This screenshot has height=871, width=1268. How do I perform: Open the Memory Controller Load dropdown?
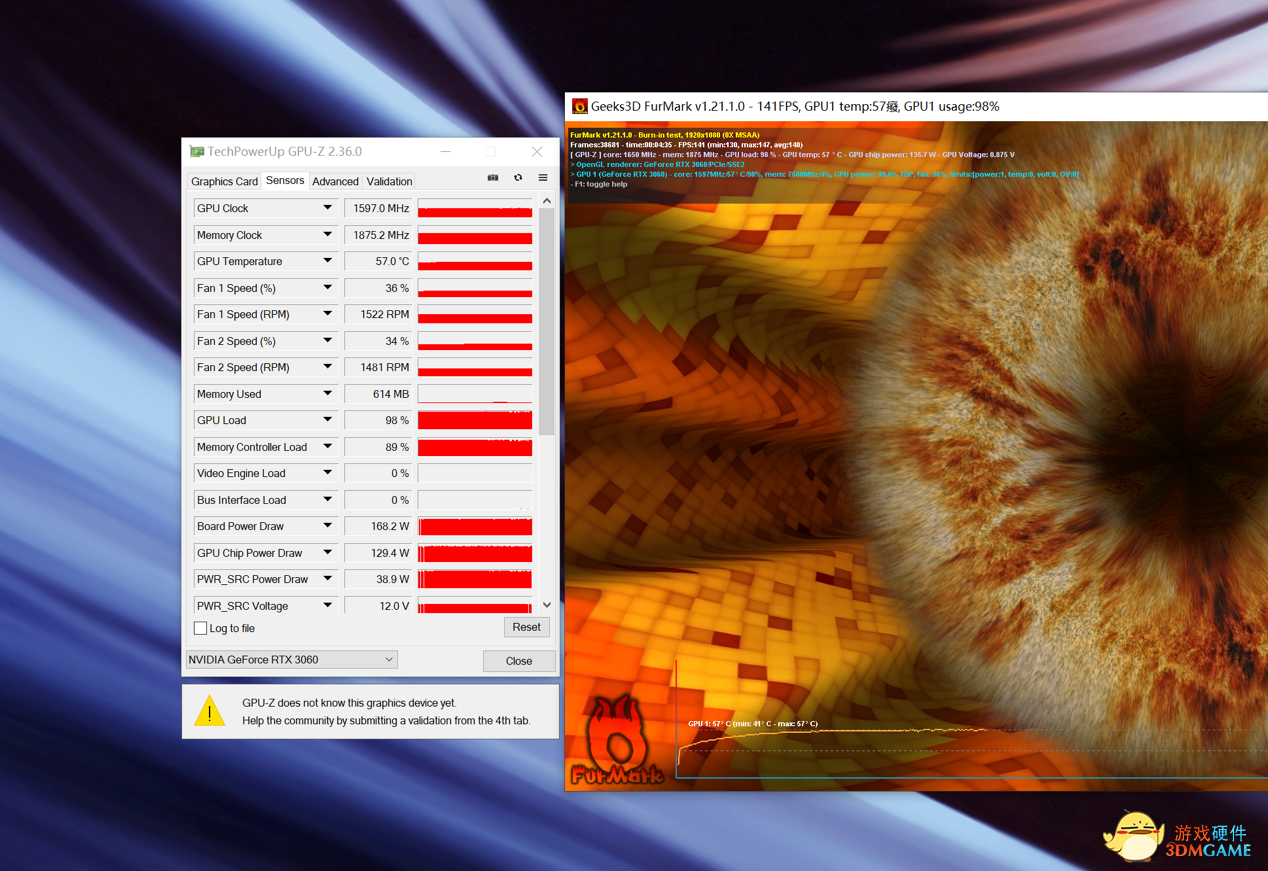pyautogui.click(x=327, y=447)
